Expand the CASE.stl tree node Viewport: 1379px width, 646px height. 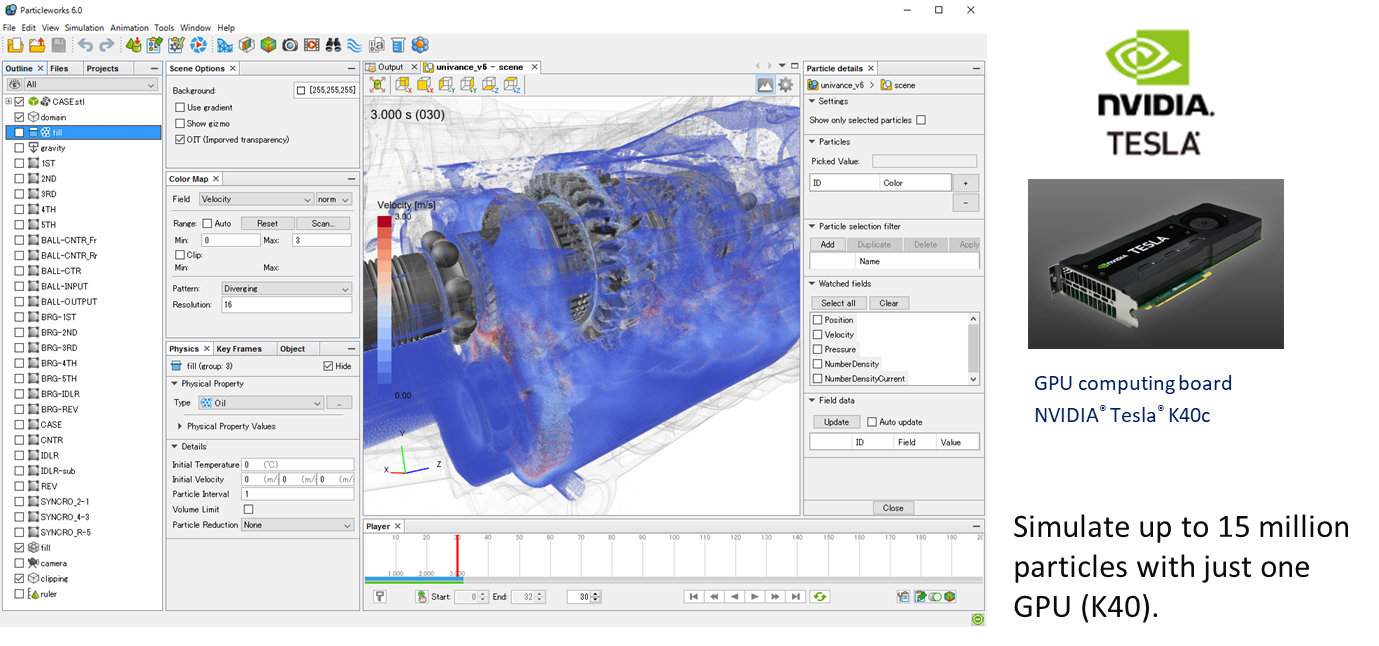tap(9, 101)
